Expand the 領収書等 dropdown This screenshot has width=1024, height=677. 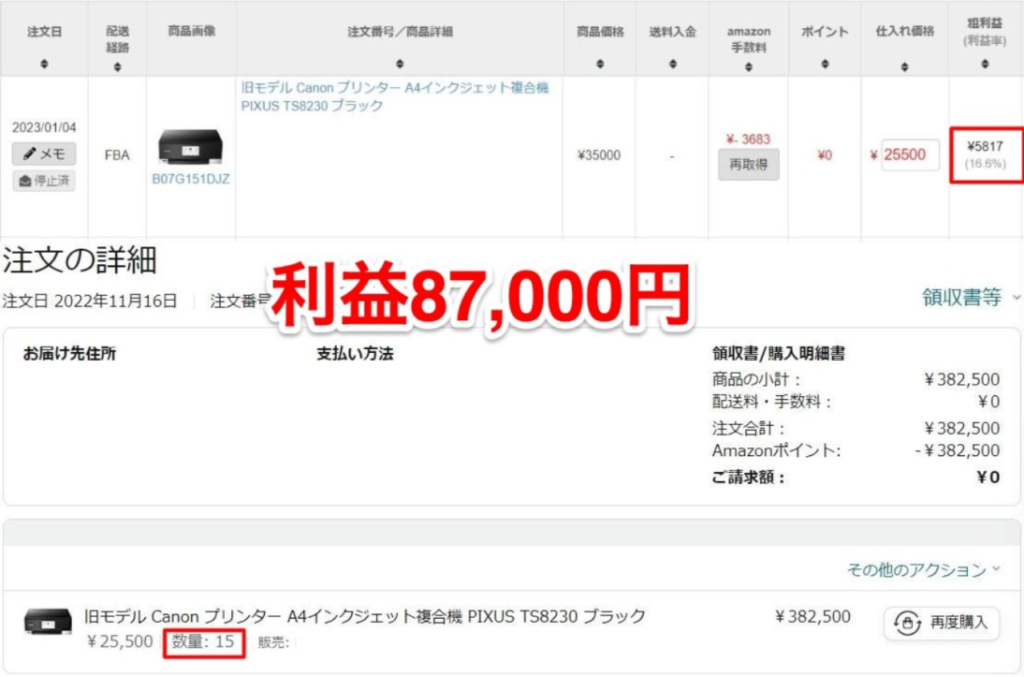970,297
